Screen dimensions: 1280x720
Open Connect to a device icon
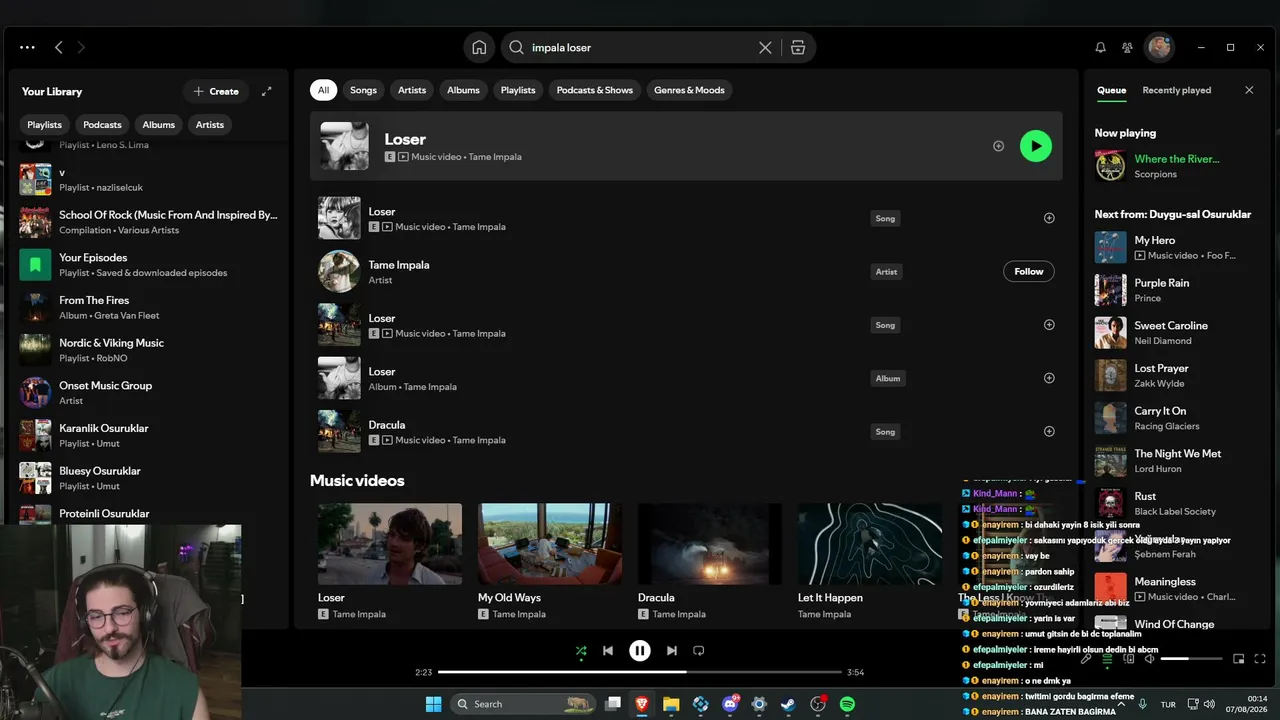(1129, 659)
